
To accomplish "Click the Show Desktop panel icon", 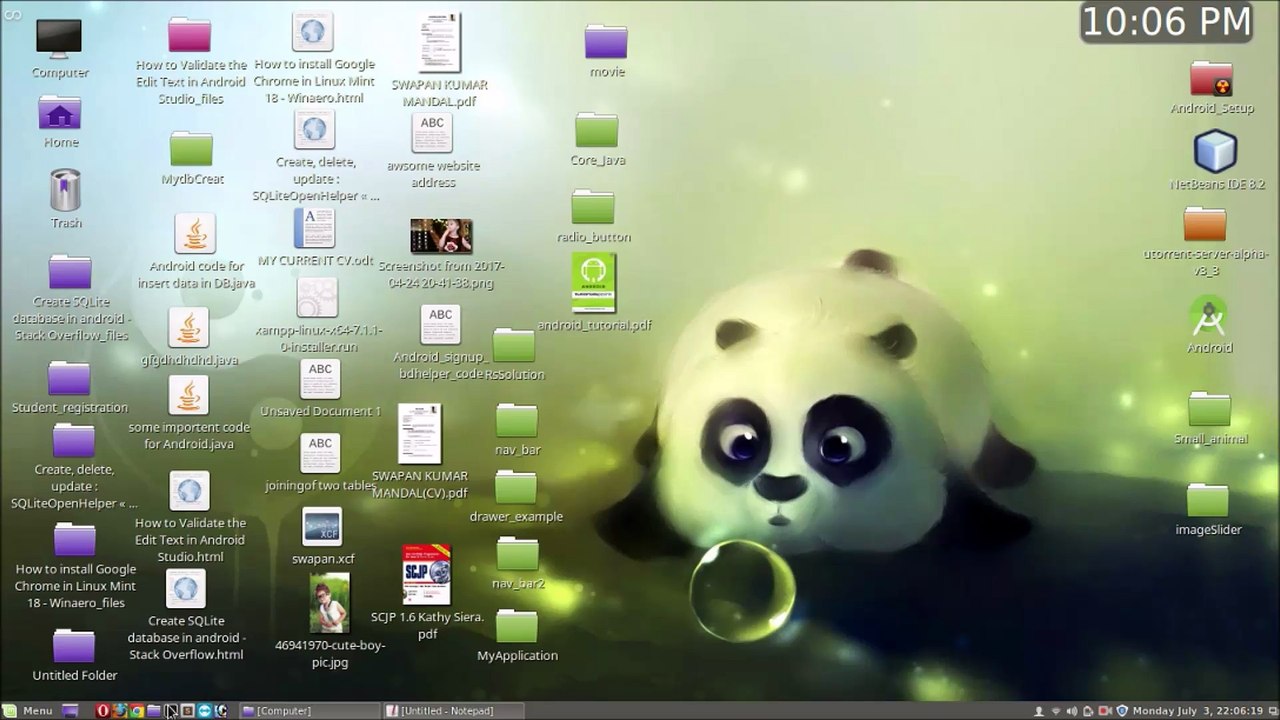I will (x=70, y=711).
